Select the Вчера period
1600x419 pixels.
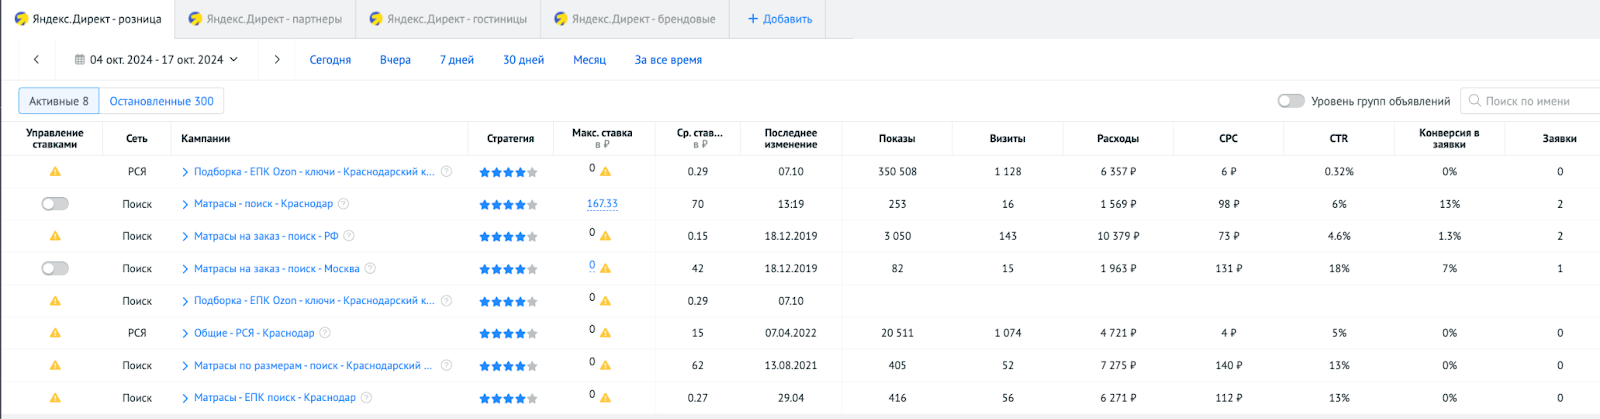pos(395,60)
